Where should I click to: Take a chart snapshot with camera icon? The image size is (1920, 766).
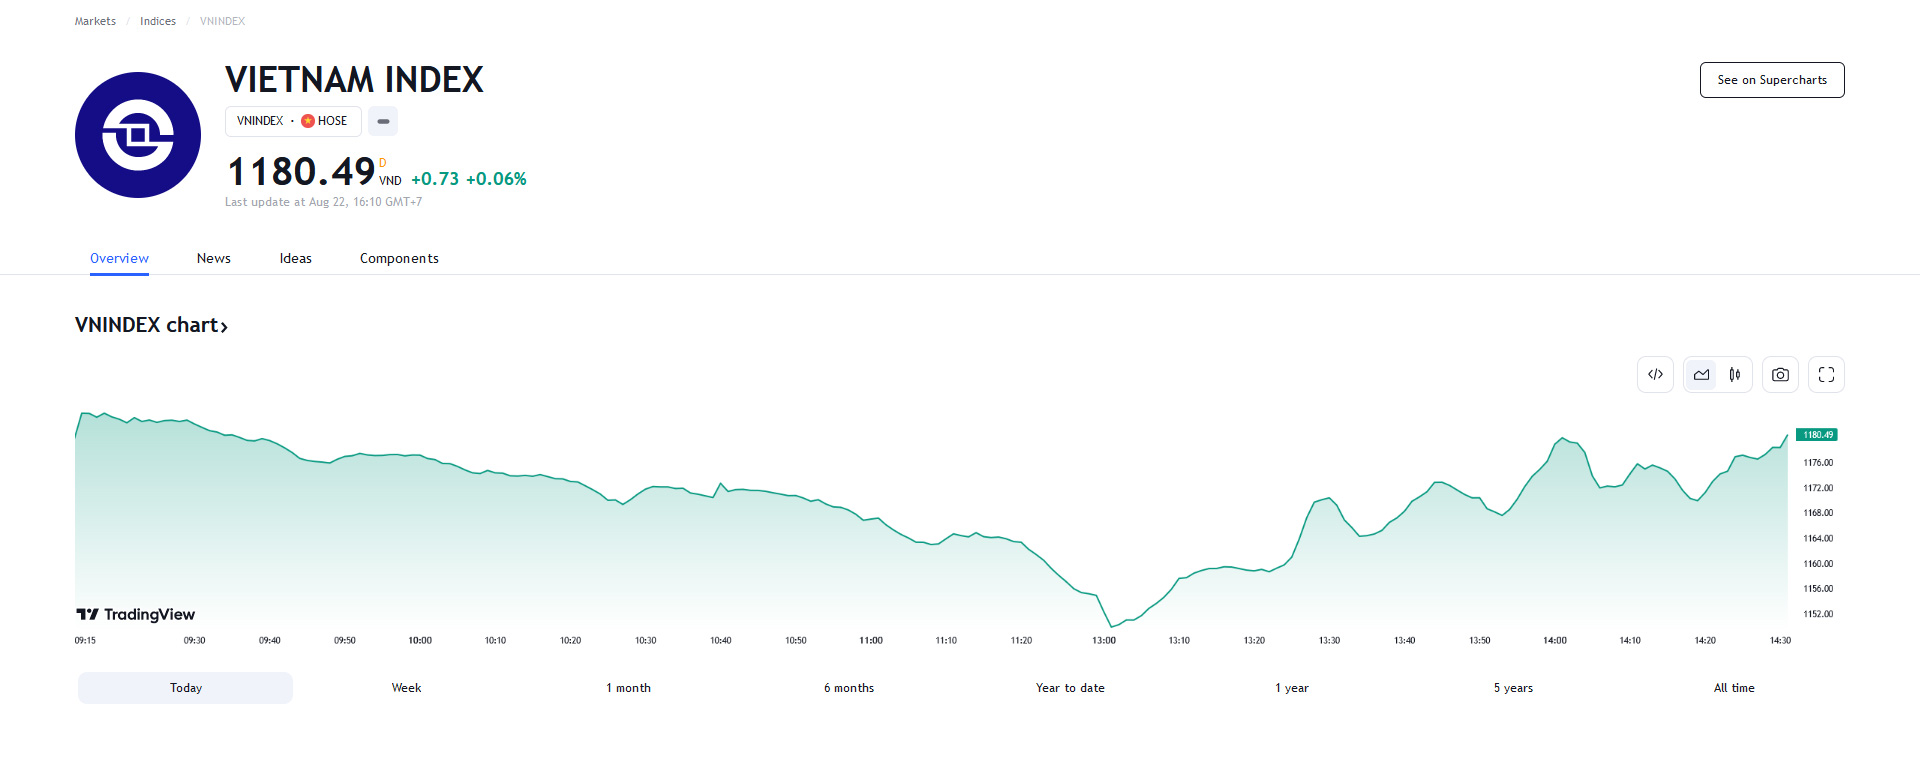pos(1780,375)
